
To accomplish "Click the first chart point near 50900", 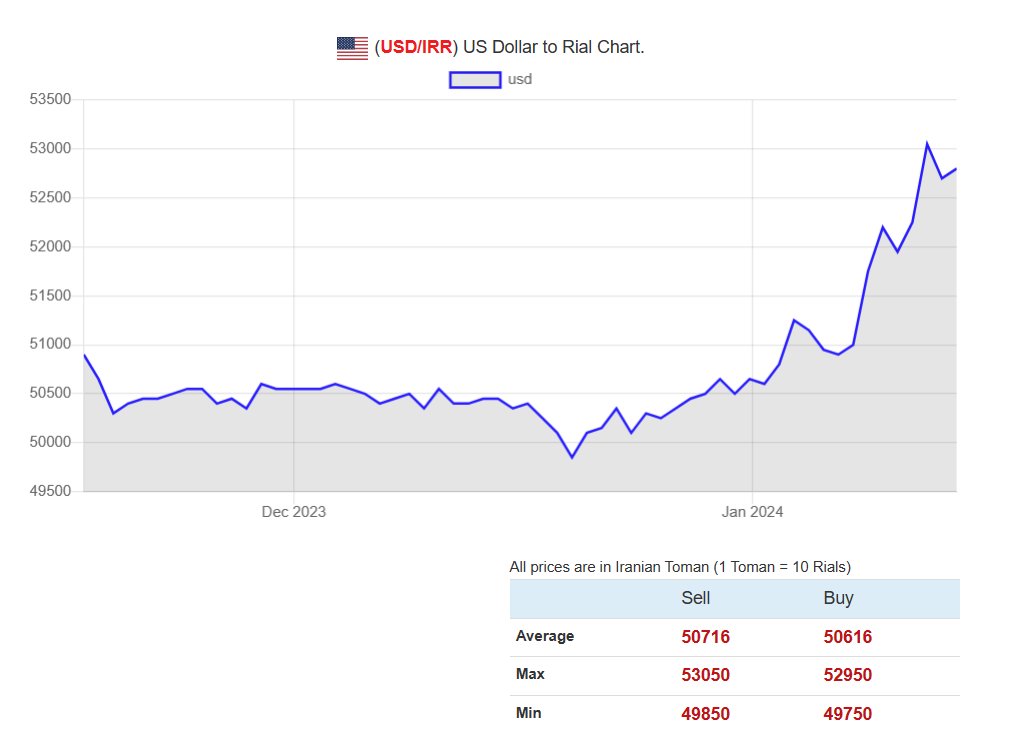I will coord(85,355).
